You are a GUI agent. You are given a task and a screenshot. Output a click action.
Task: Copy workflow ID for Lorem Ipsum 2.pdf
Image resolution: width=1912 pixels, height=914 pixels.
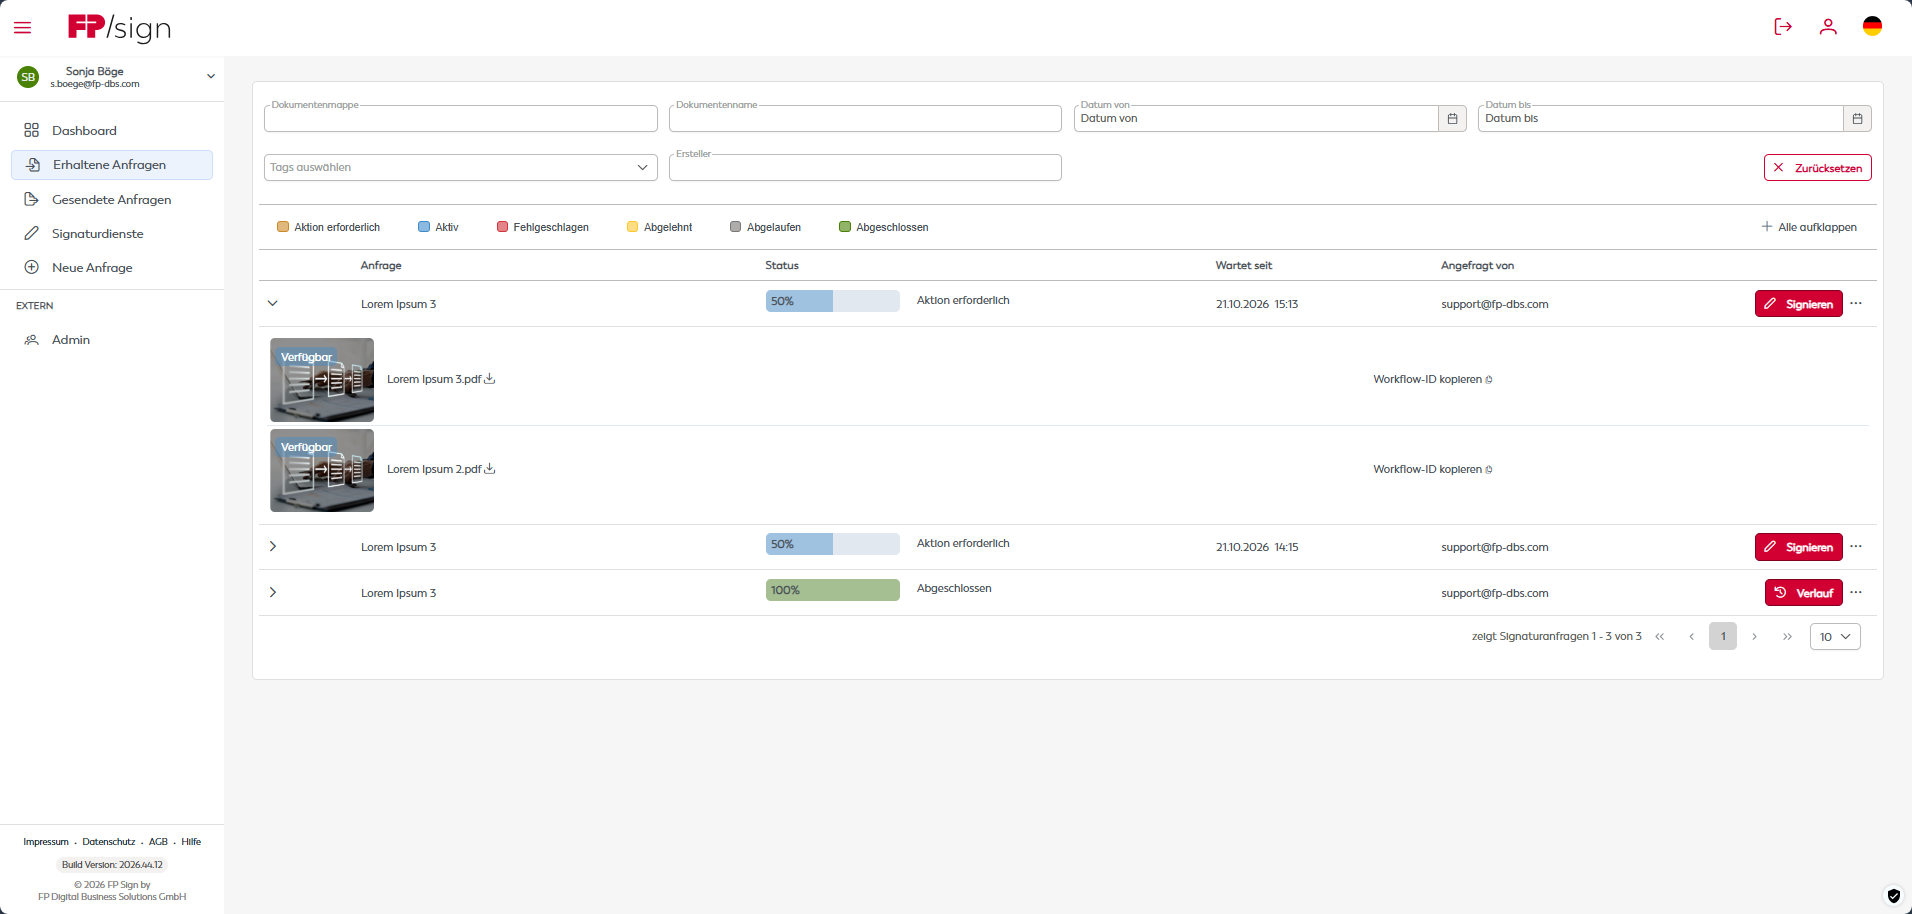[x=1489, y=470]
